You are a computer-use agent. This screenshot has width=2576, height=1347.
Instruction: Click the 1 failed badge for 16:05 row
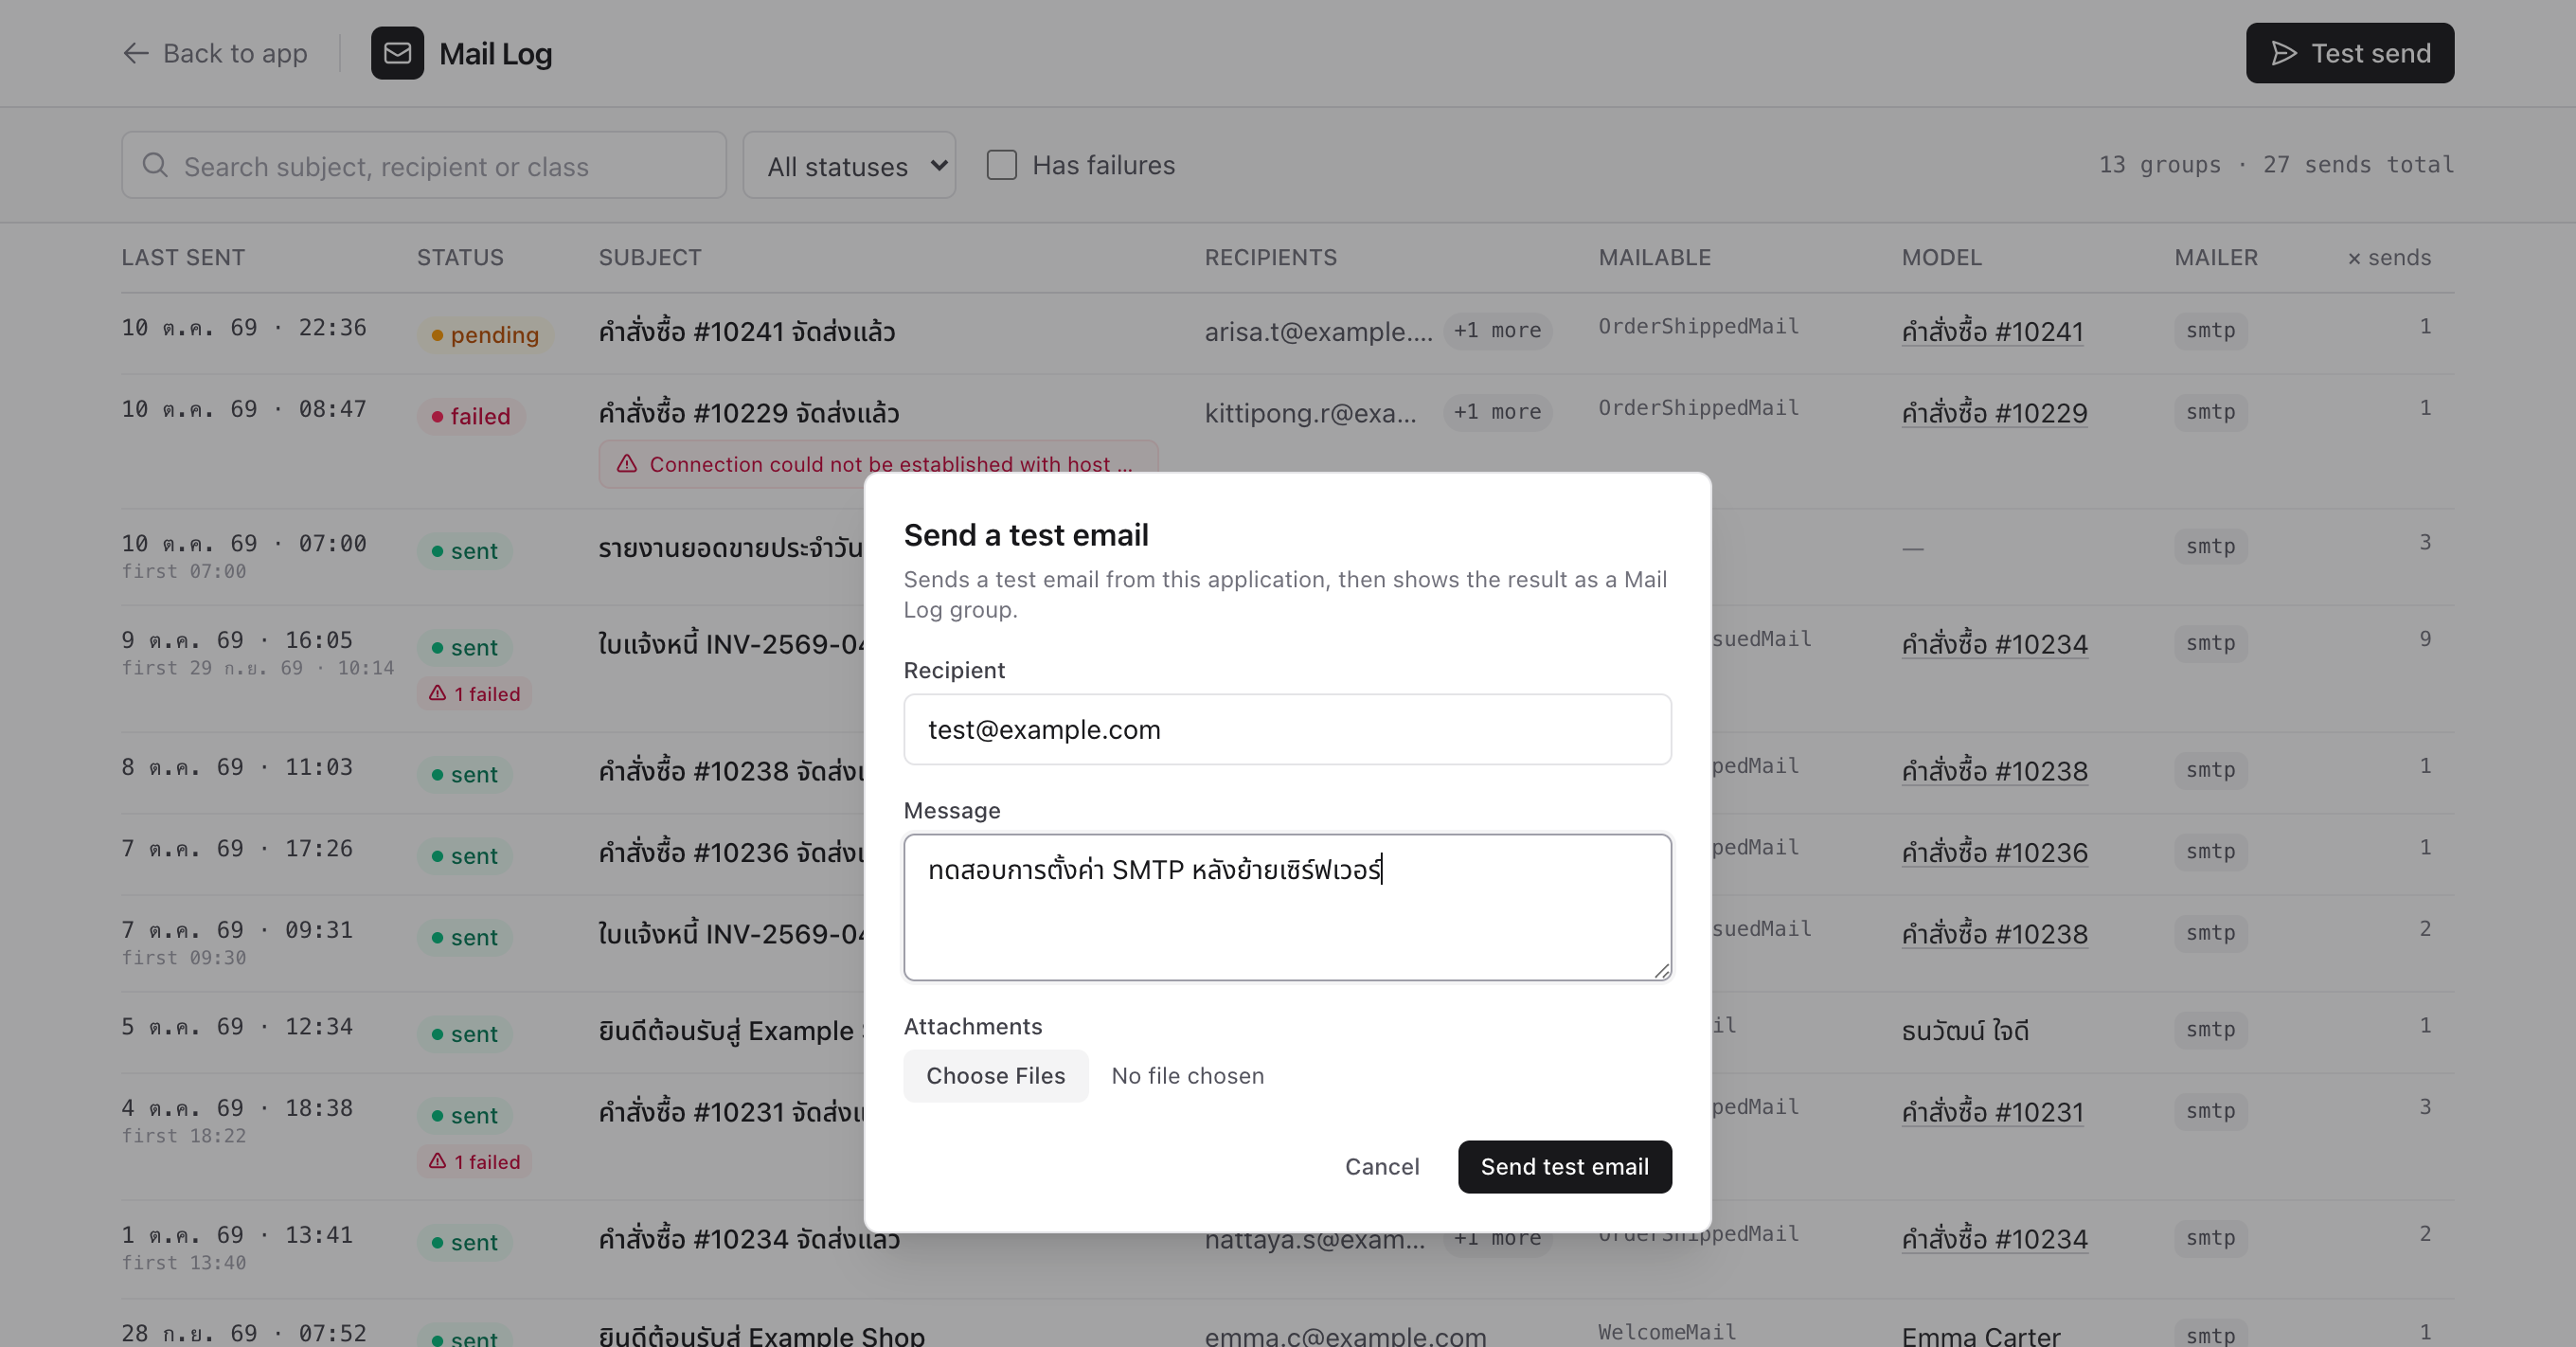point(474,694)
